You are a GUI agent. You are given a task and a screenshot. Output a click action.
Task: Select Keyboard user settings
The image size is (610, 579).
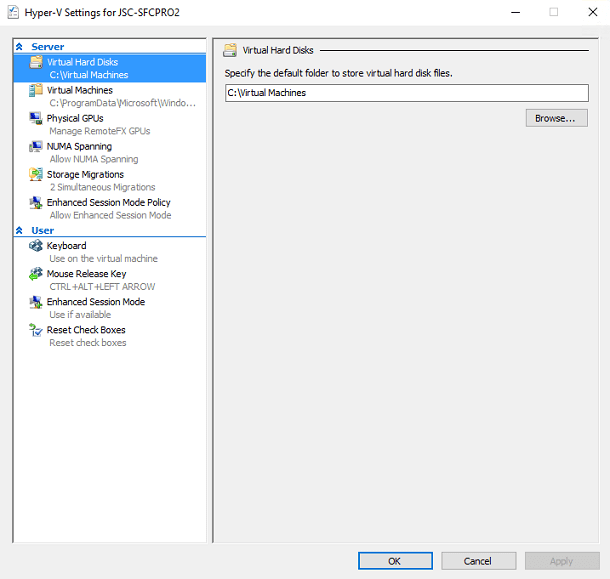(110, 252)
